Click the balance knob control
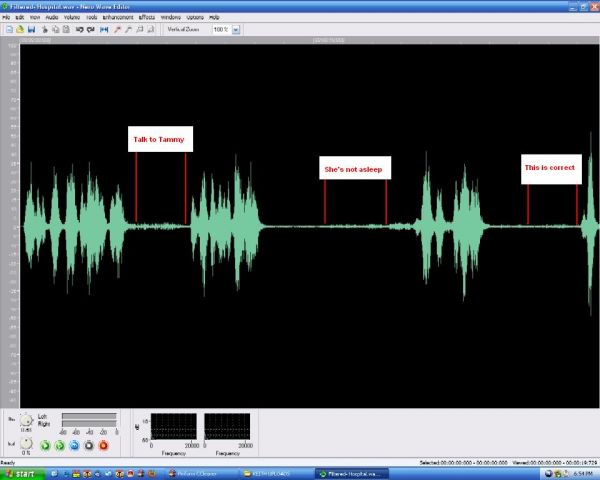Image resolution: width=600 pixels, height=480 pixels. pyautogui.click(x=26, y=420)
